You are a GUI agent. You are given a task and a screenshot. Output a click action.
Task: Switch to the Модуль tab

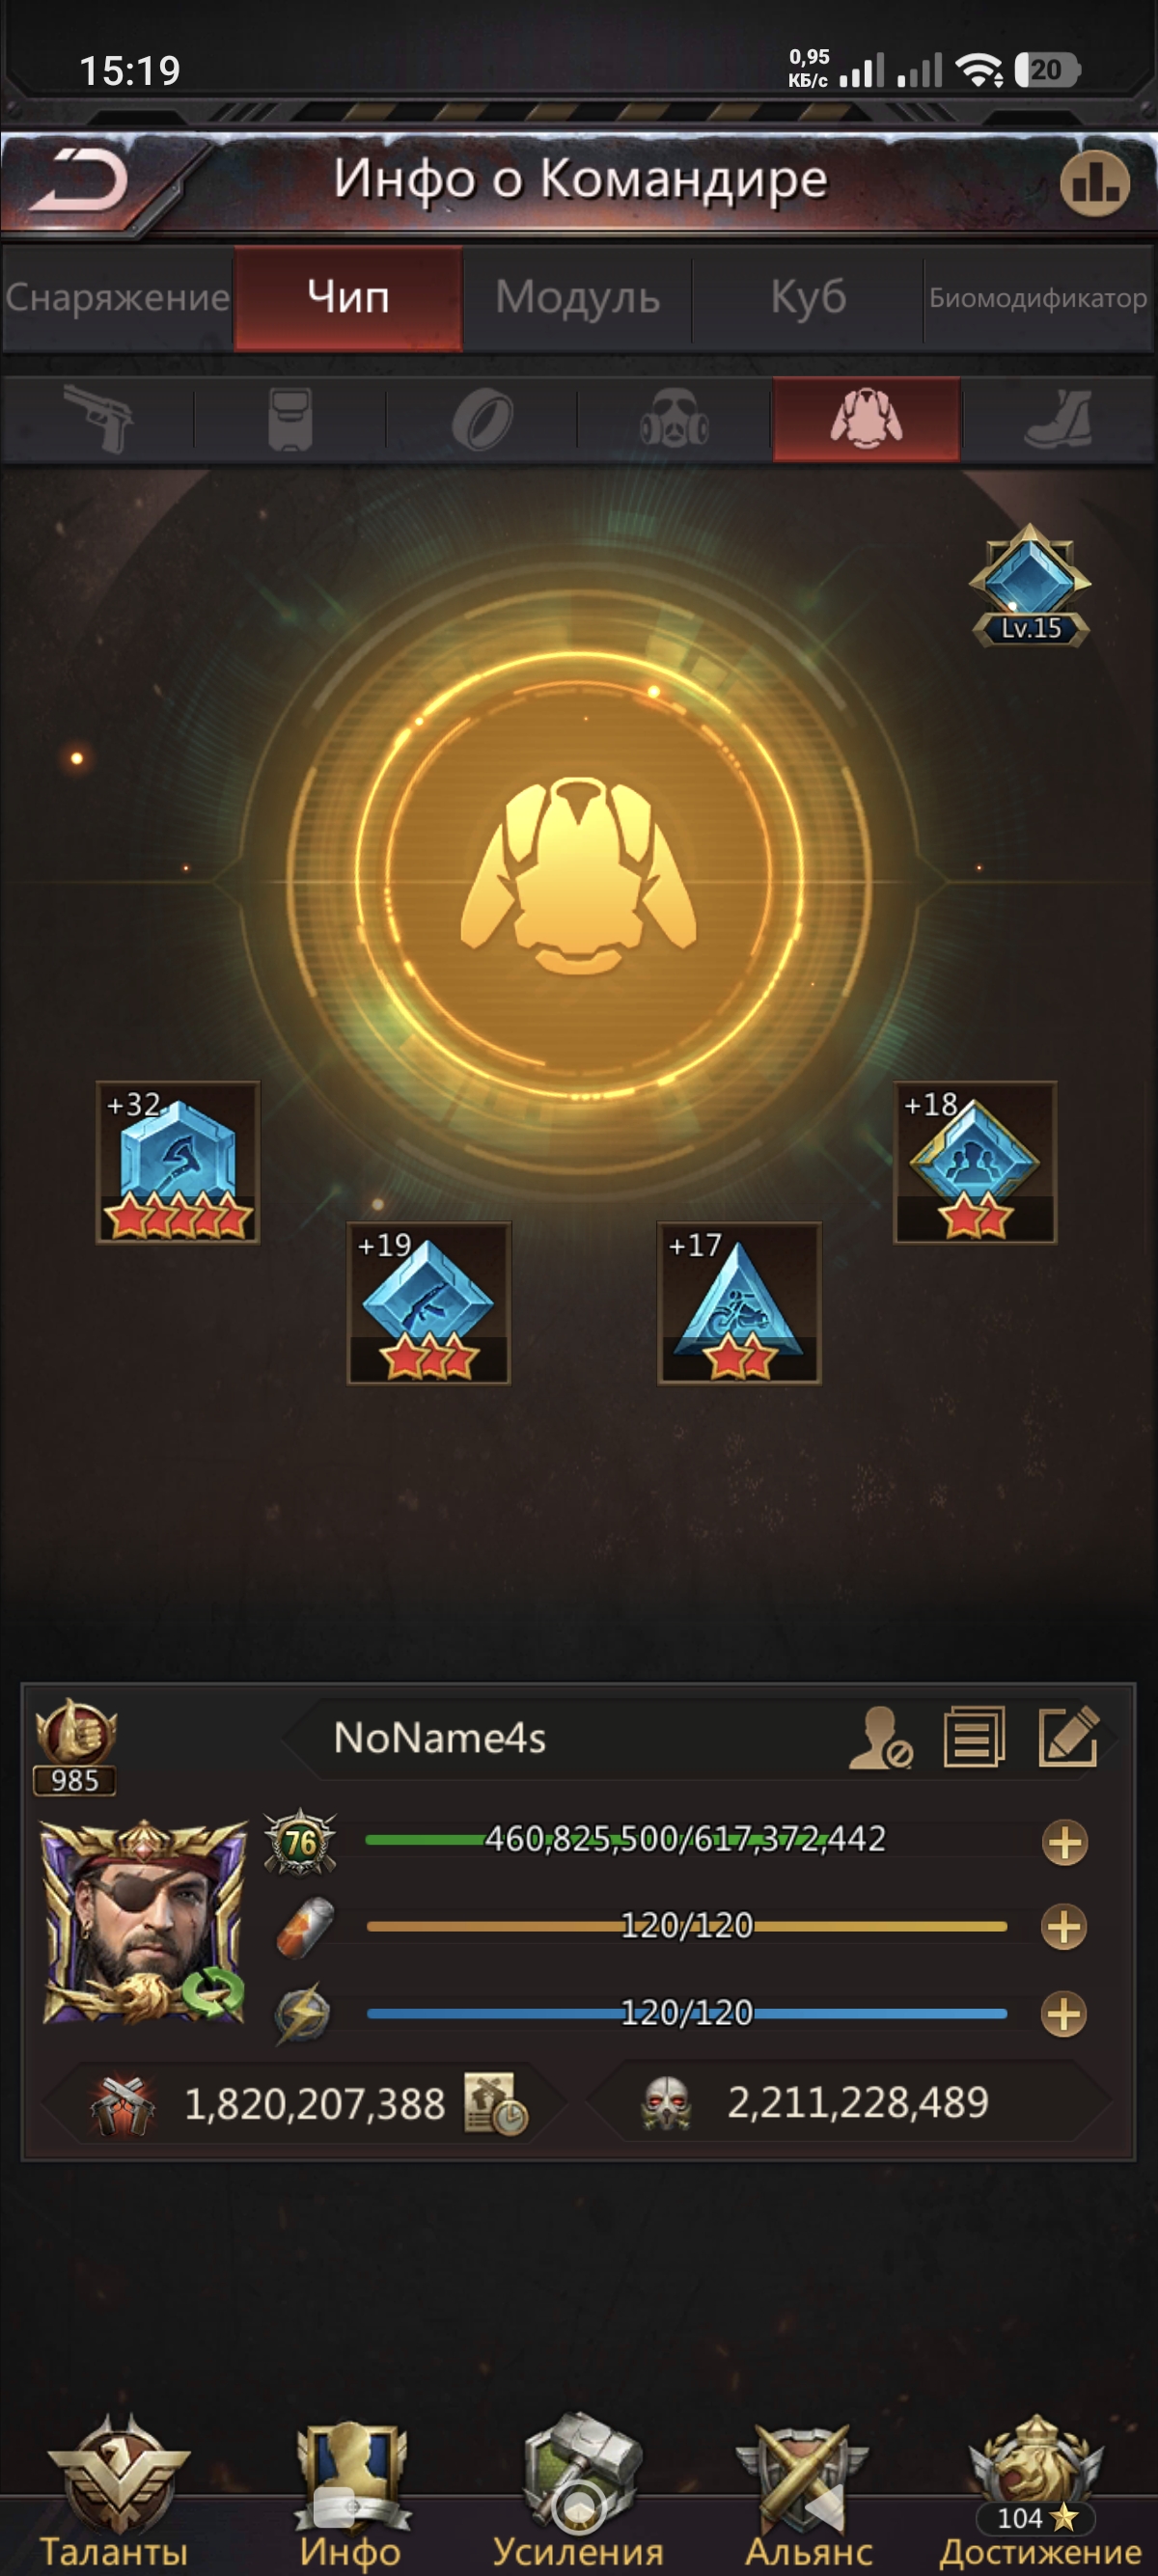[578, 297]
